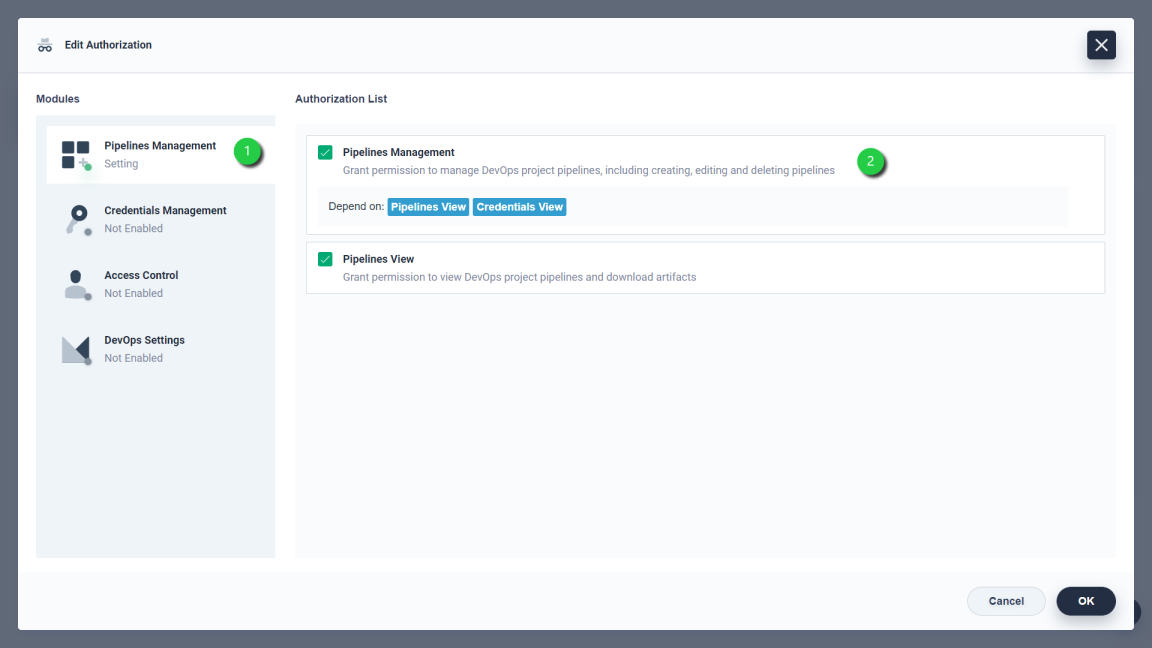Click the DevOps Settings module icon
The image size is (1152, 648).
[76, 350]
